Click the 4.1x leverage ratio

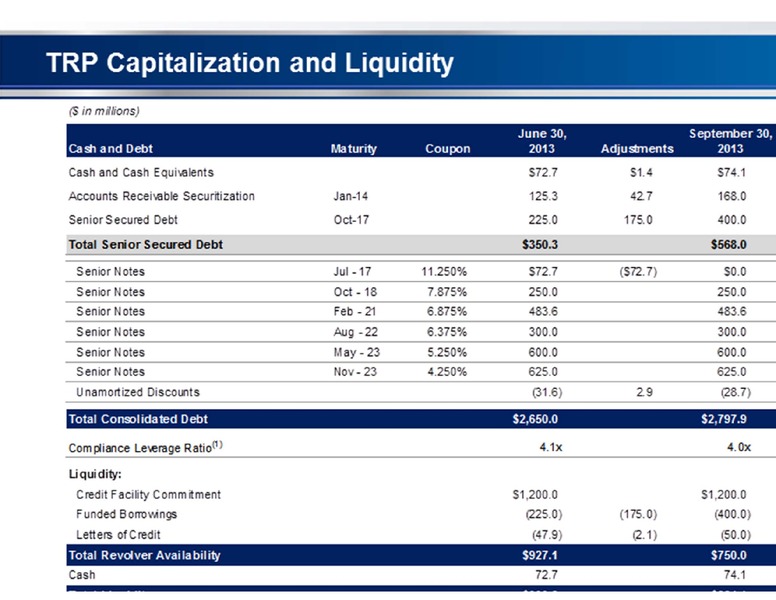pyautogui.click(x=551, y=448)
